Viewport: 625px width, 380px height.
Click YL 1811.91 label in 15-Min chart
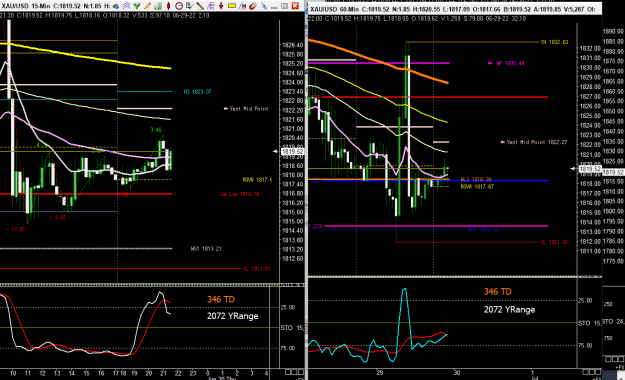pos(256,269)
